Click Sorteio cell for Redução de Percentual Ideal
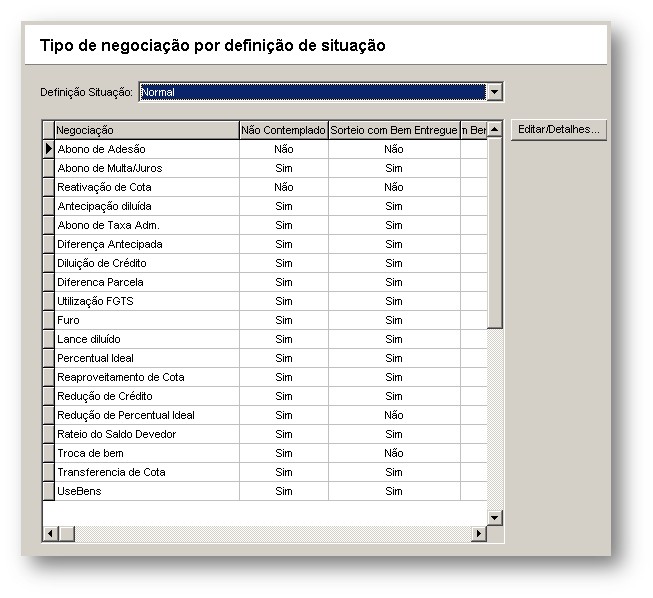 point(394,415)
